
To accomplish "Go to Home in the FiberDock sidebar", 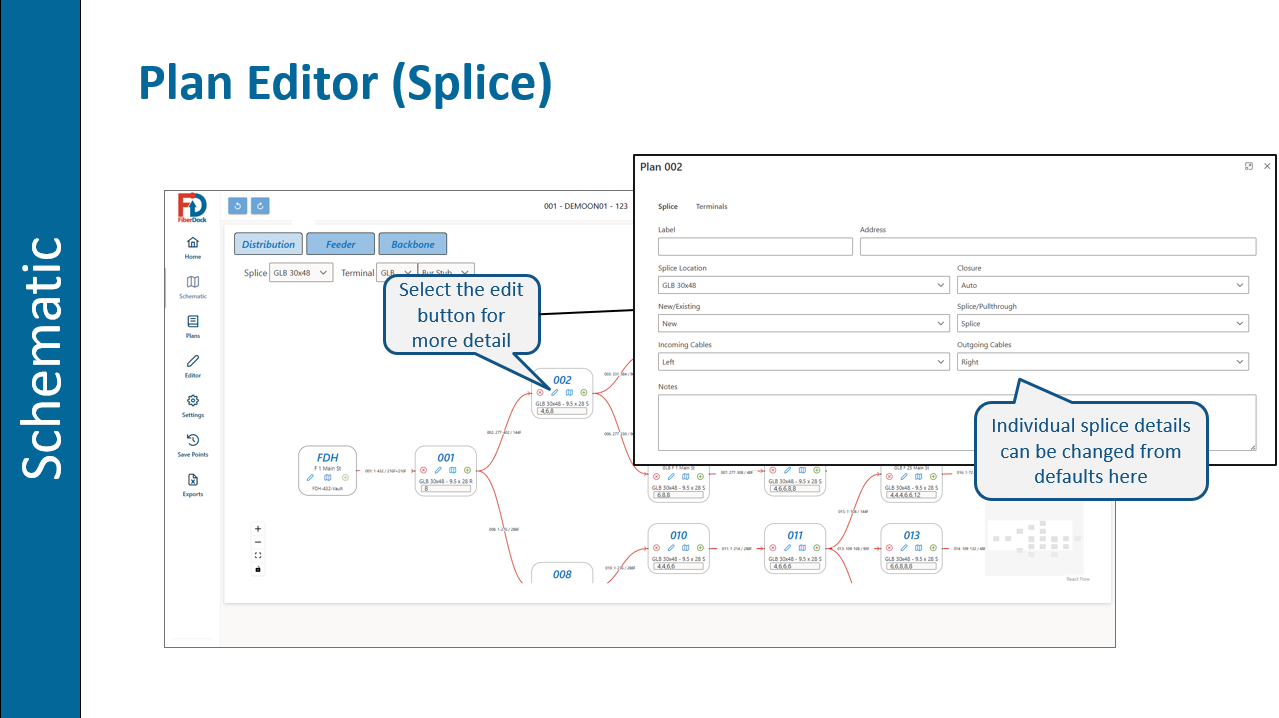I will [192, 248].
